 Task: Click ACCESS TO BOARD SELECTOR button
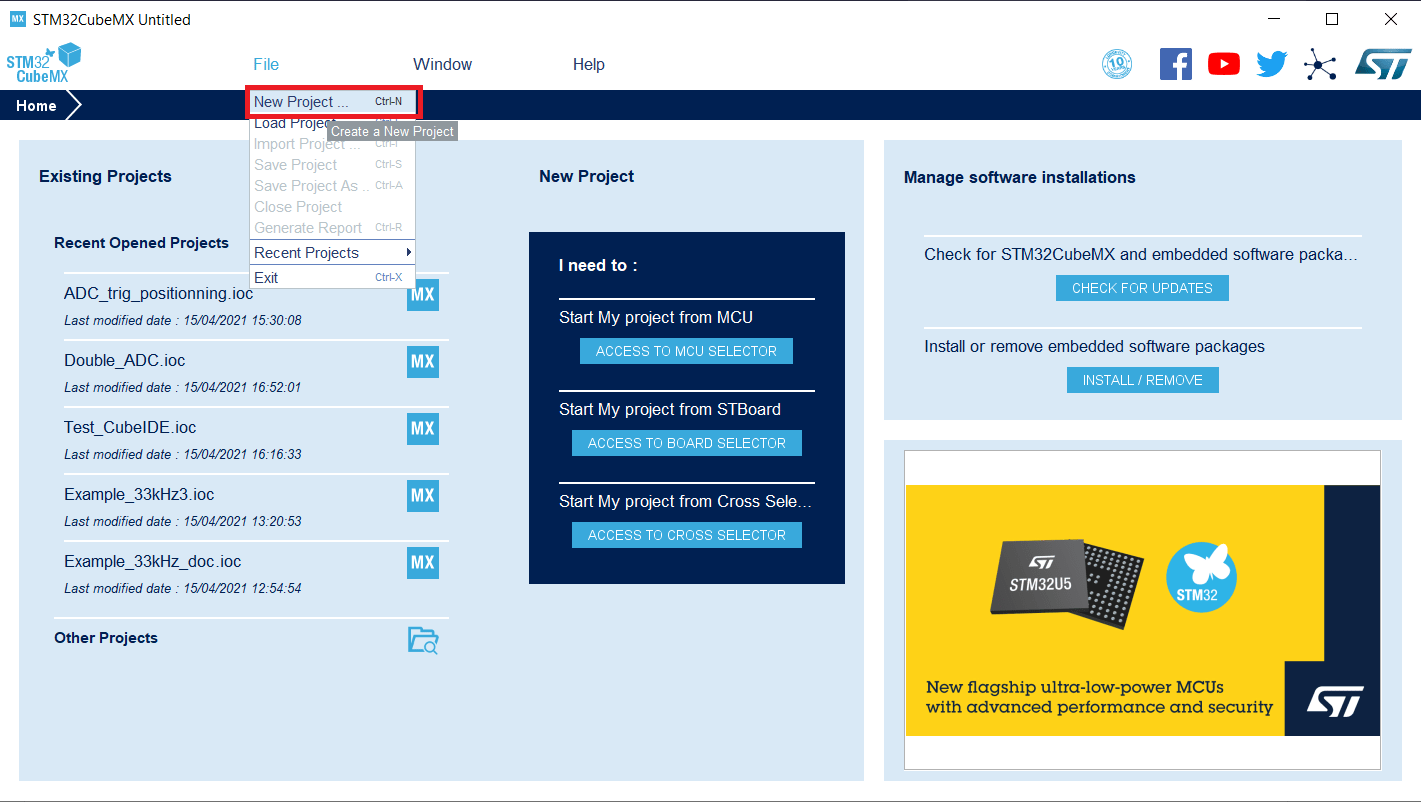pos(687,443)
